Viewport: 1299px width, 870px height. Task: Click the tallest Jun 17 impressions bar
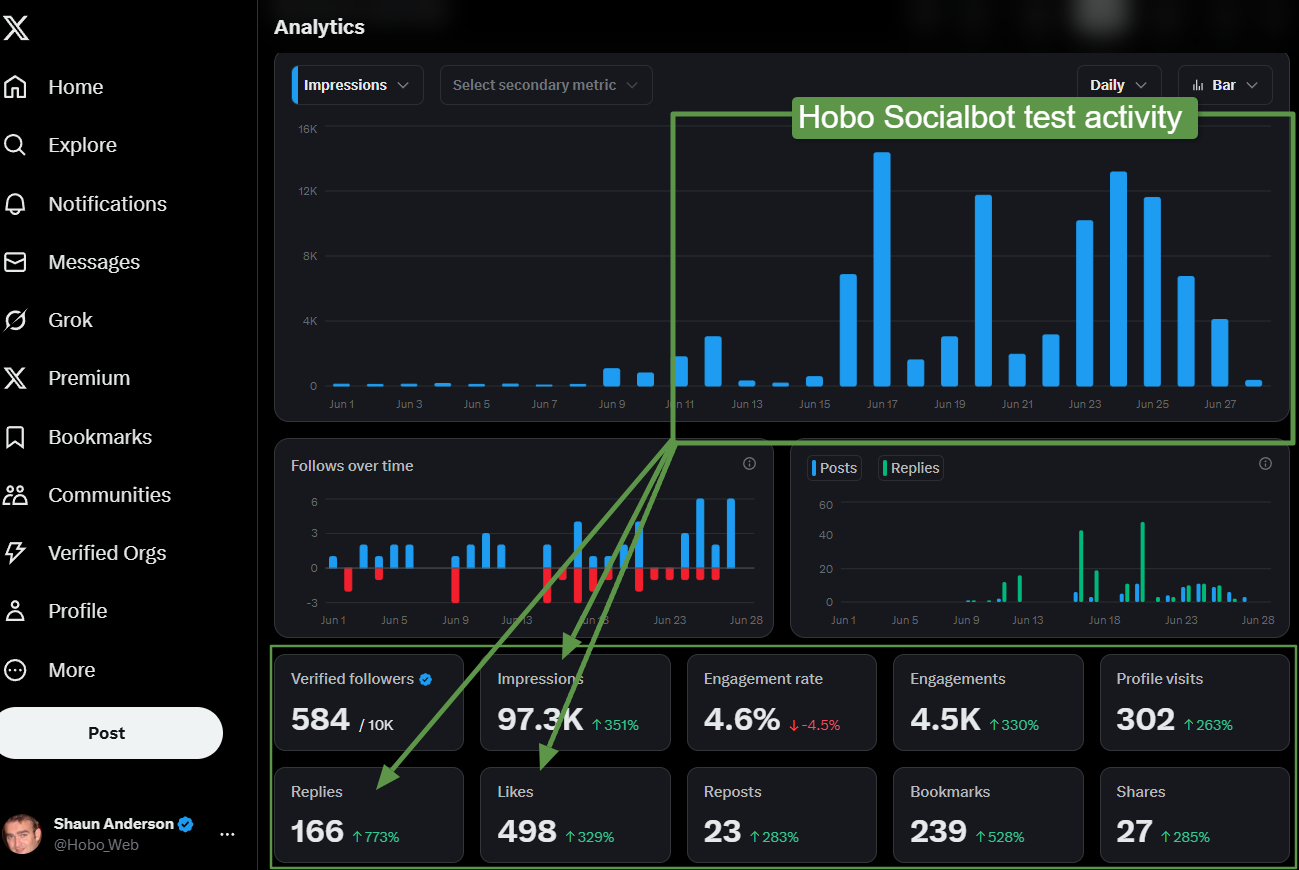coord(882,270)
